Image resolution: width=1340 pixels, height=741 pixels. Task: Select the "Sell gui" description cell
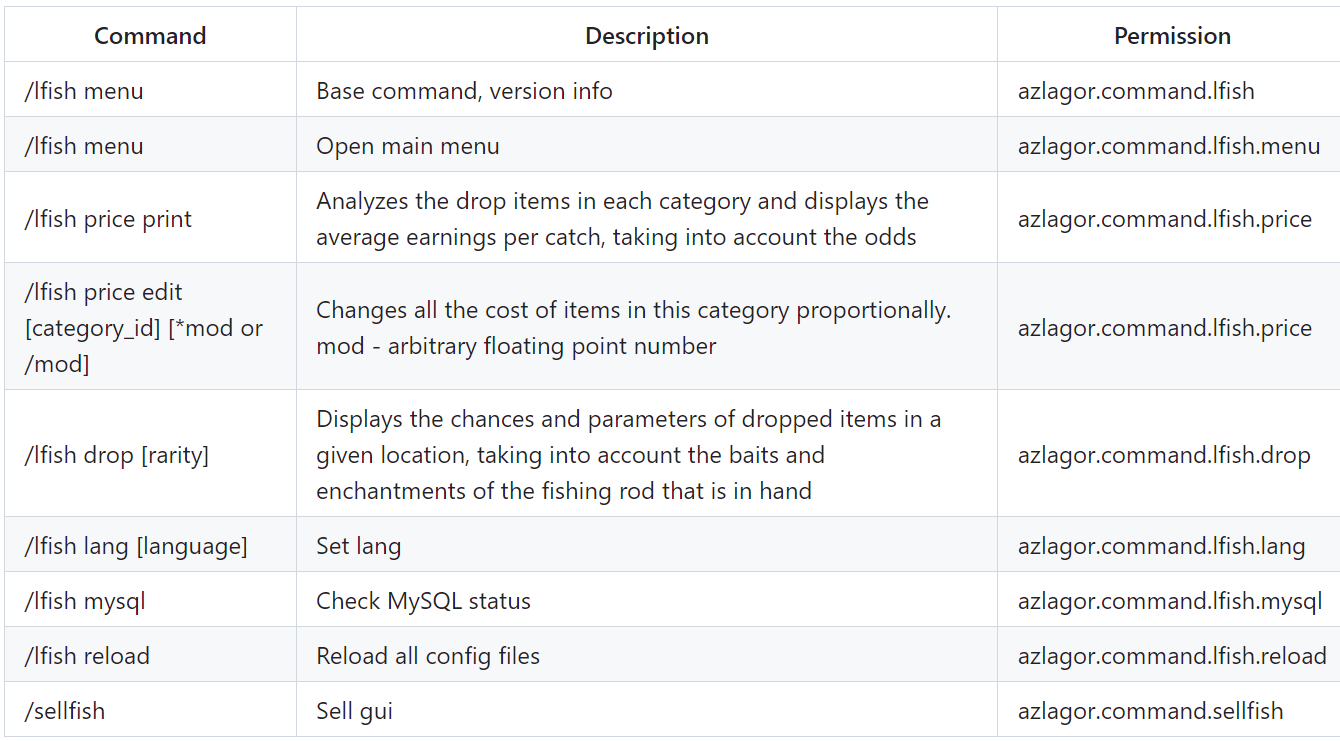[x=647, y=711]
